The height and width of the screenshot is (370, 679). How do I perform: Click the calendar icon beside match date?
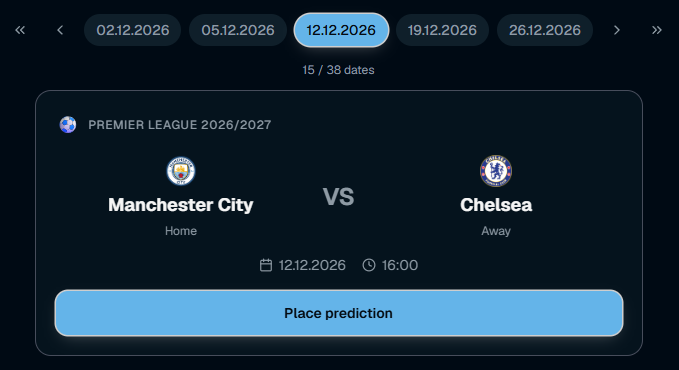(266, 265)
